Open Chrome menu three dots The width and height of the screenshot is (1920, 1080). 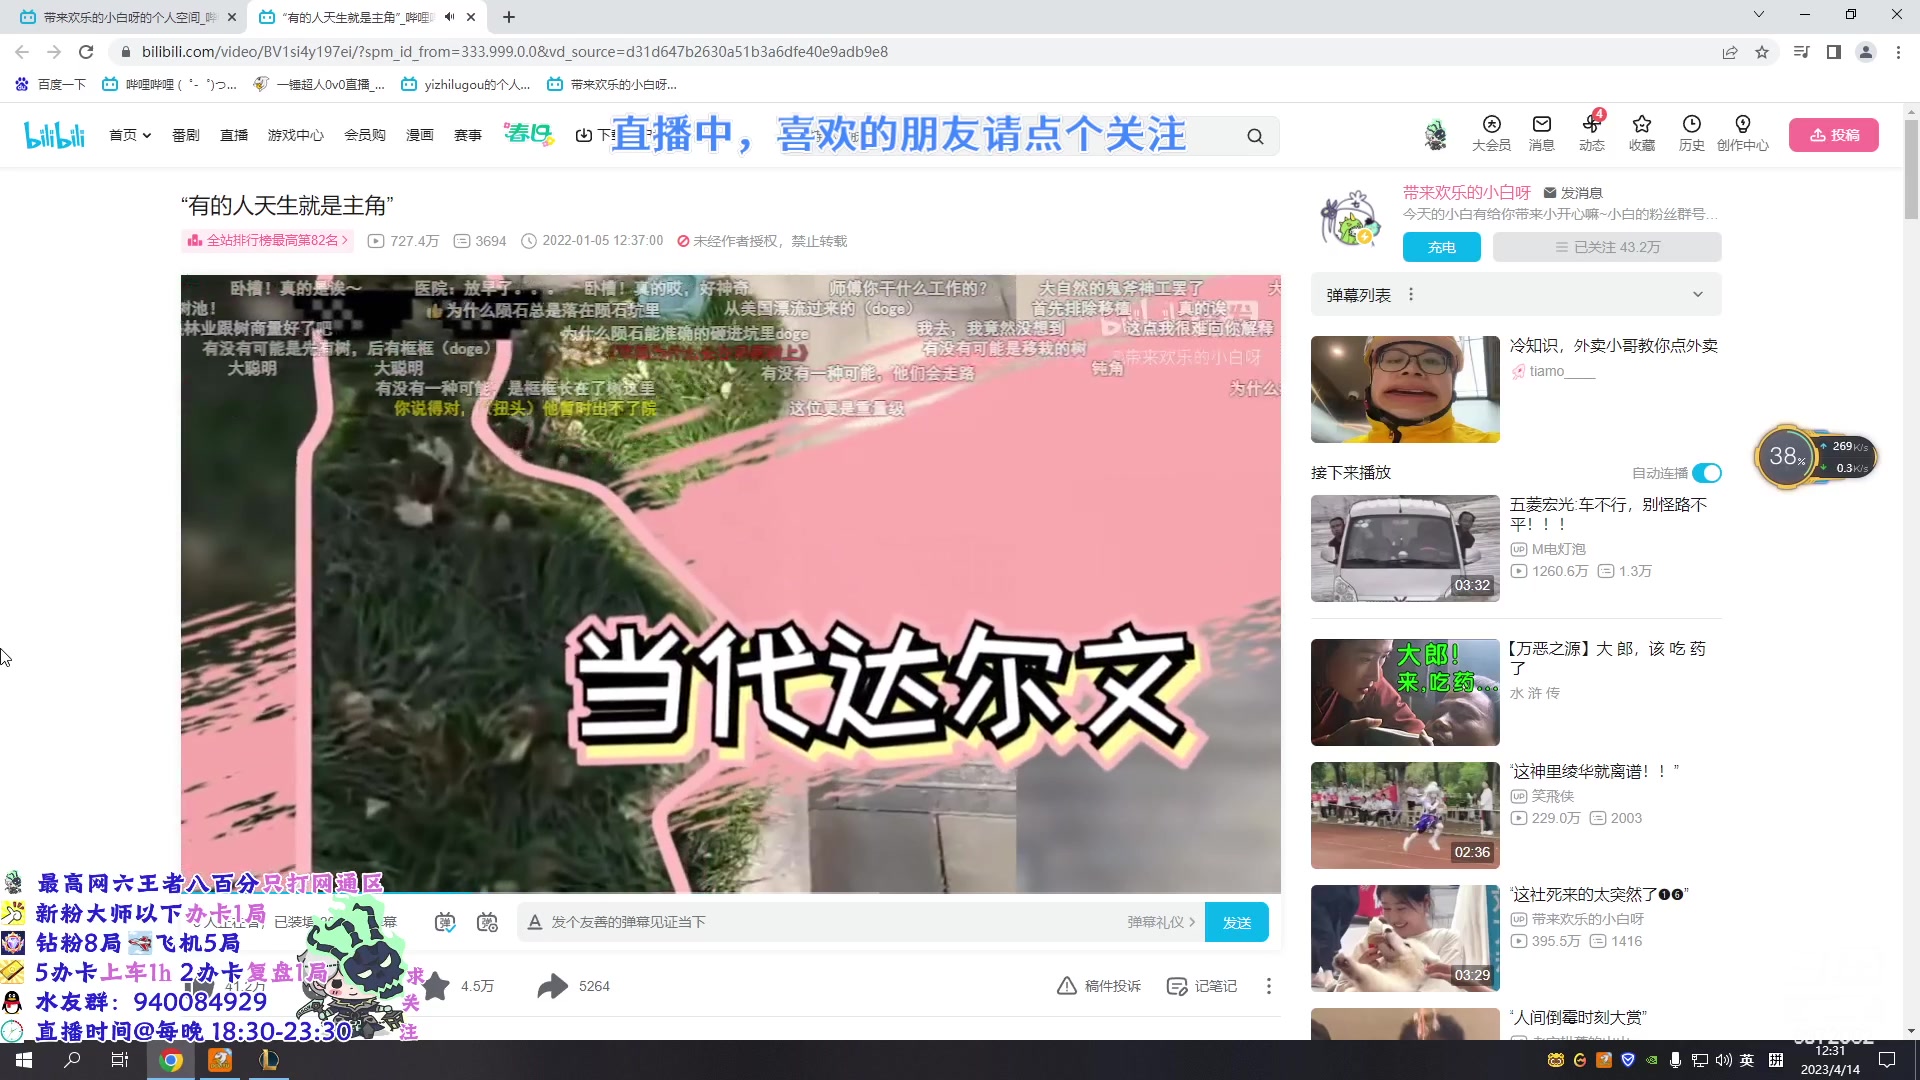1898,52
